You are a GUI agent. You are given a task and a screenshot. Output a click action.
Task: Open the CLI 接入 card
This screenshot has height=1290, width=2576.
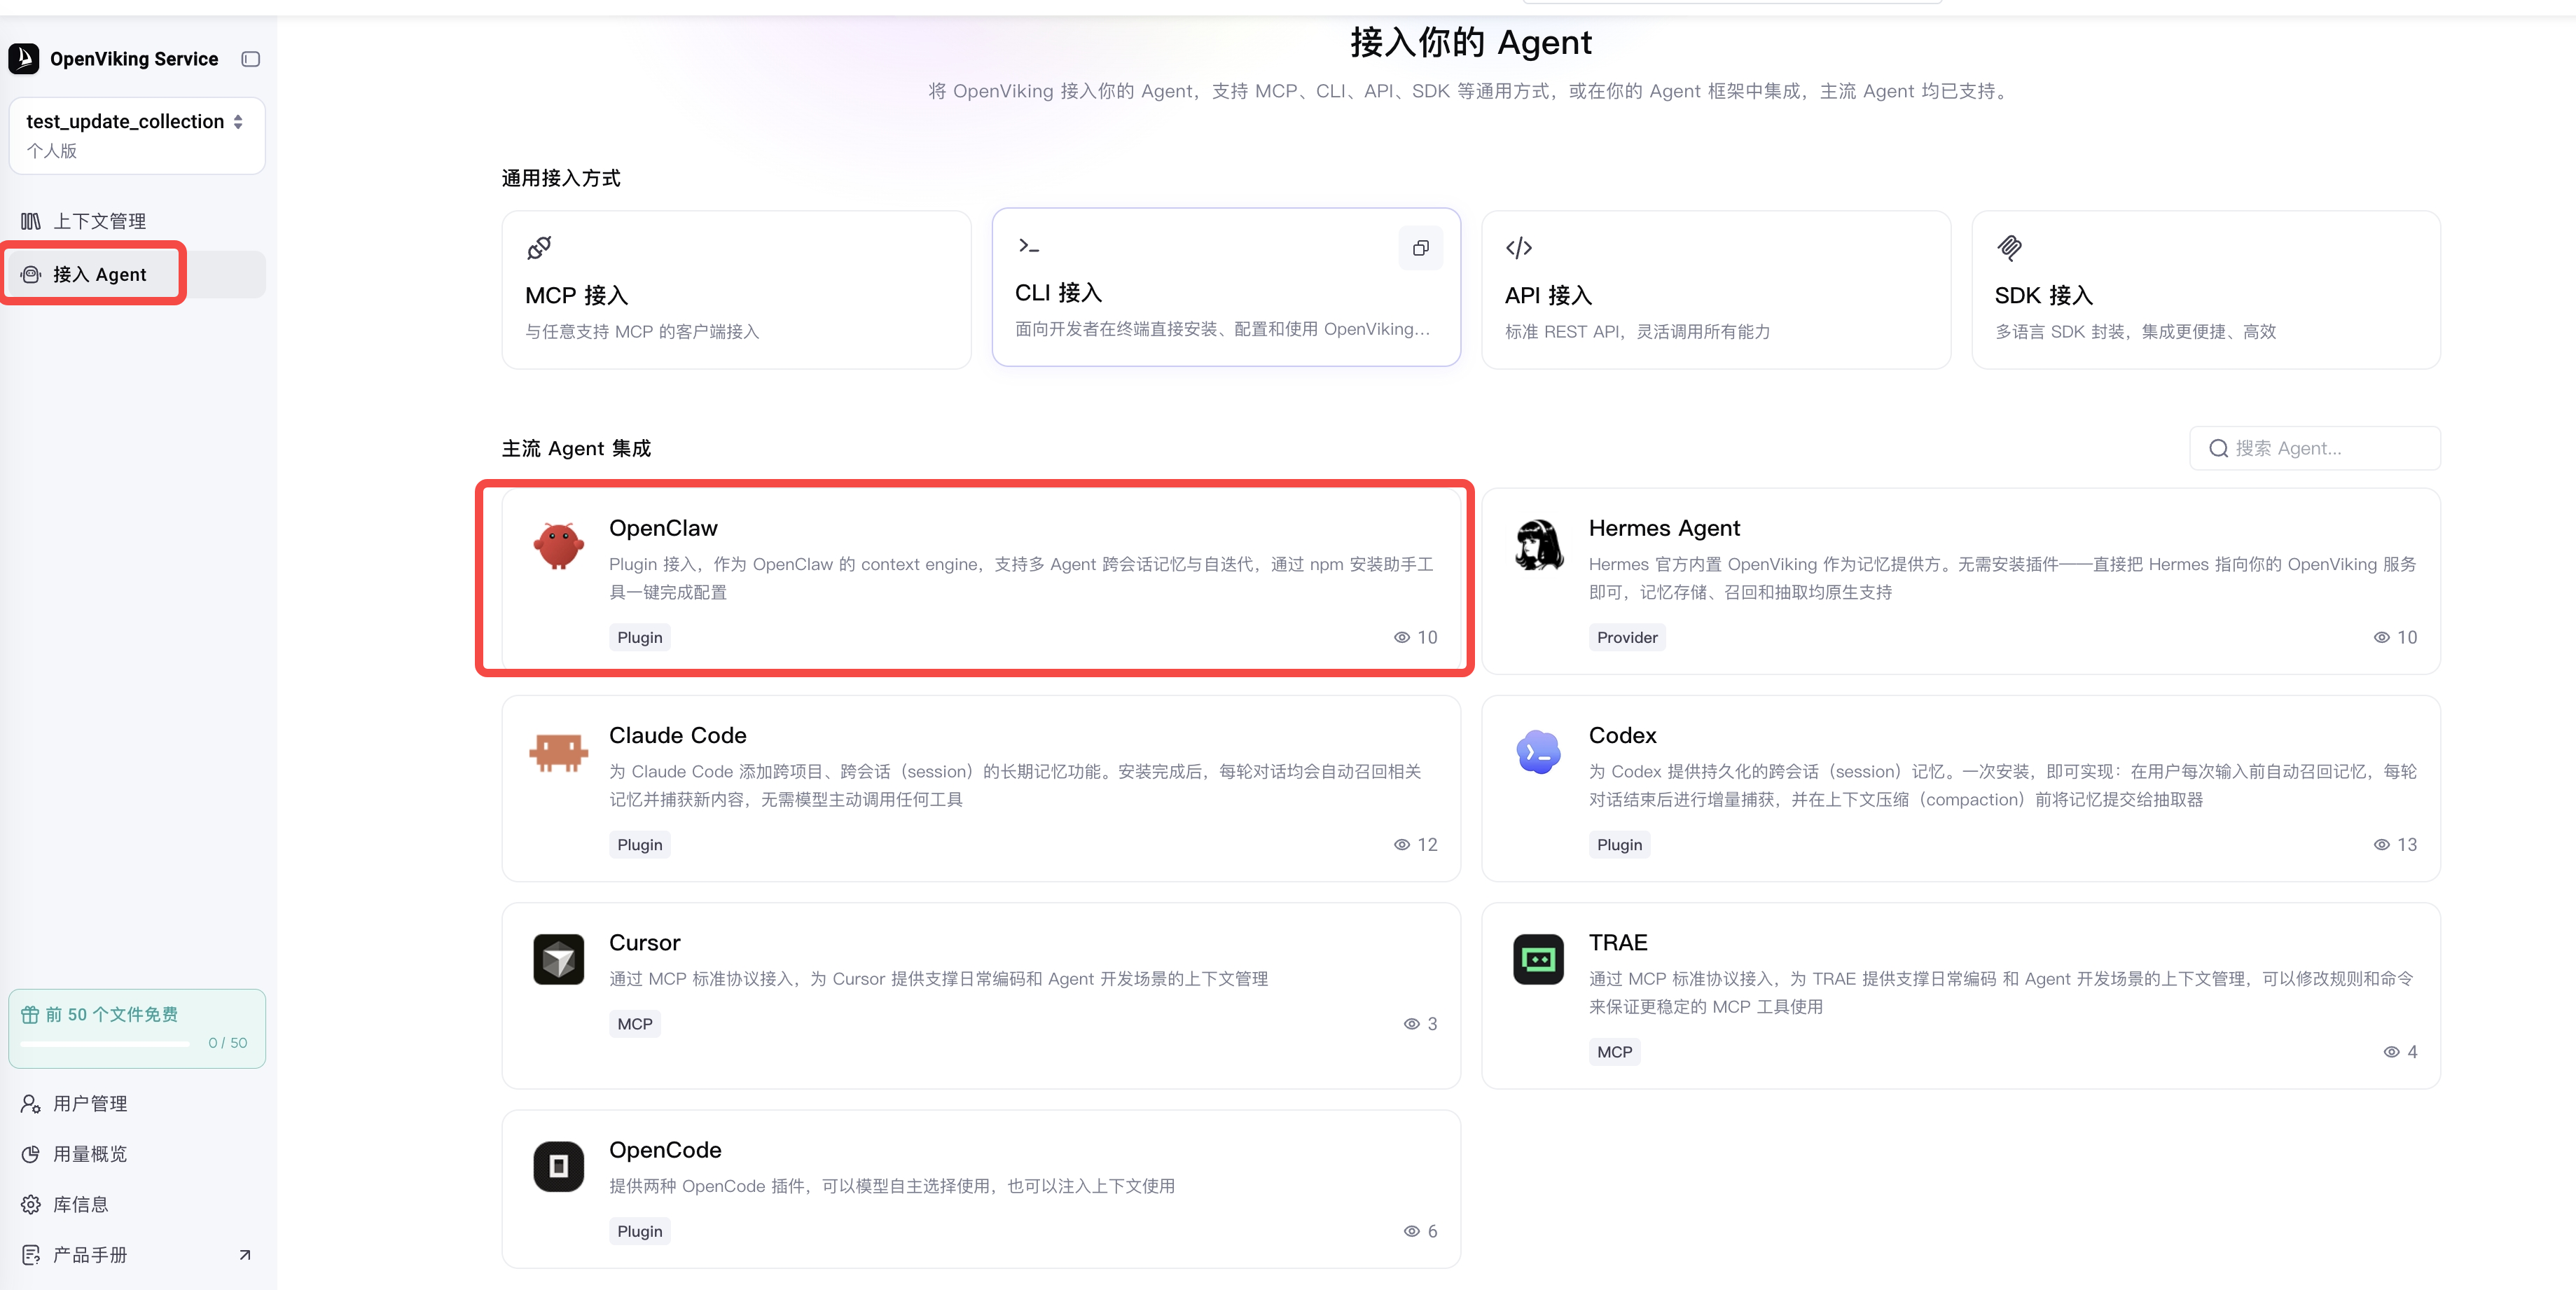coord(1226,287)
